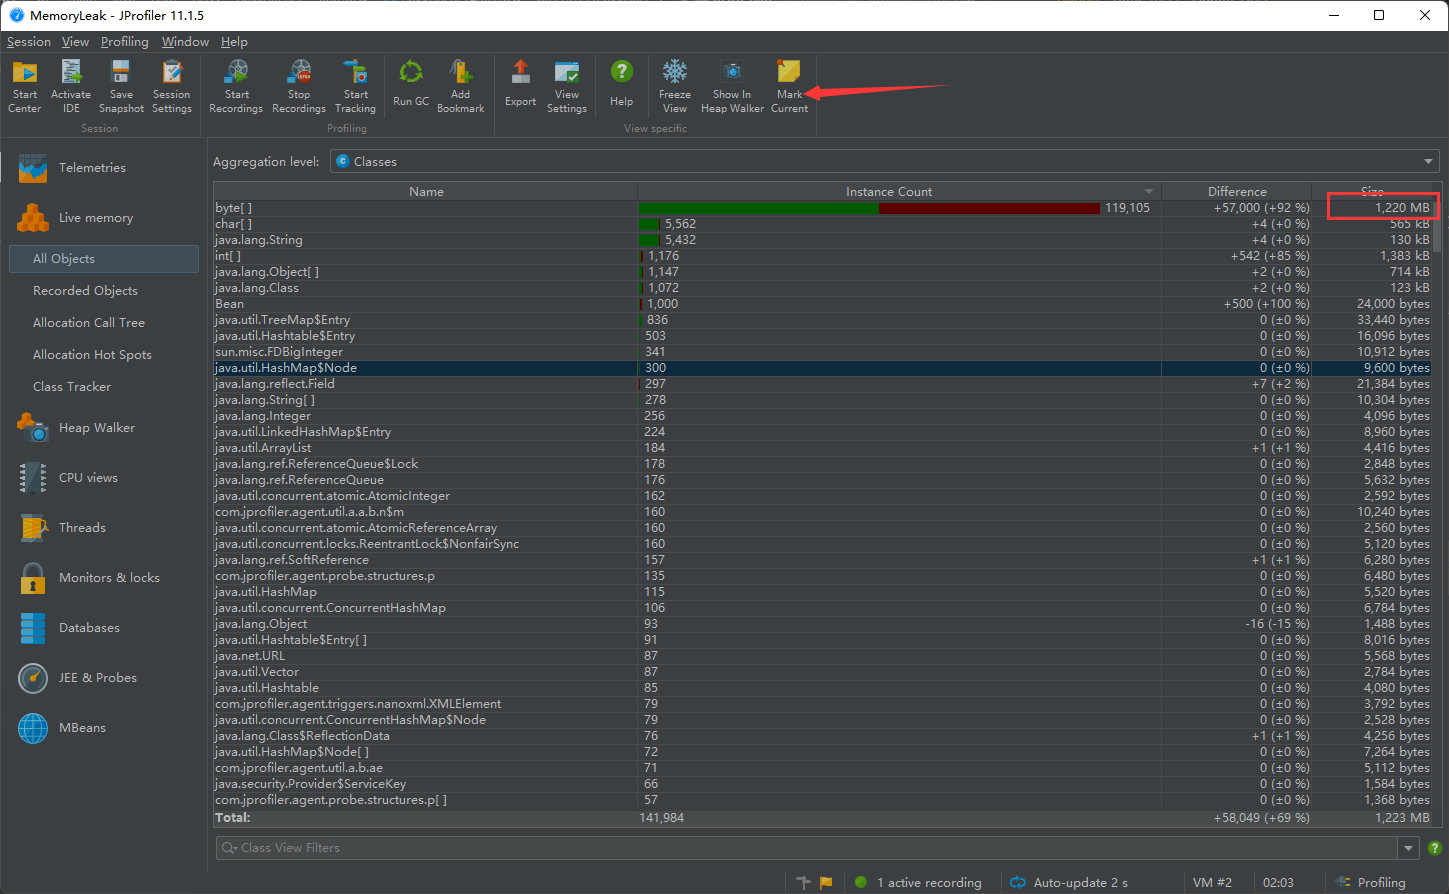Select java.util.TreeMap$Entry row
This screenshot has width=1449, height=894.
(x=822, y=320)
